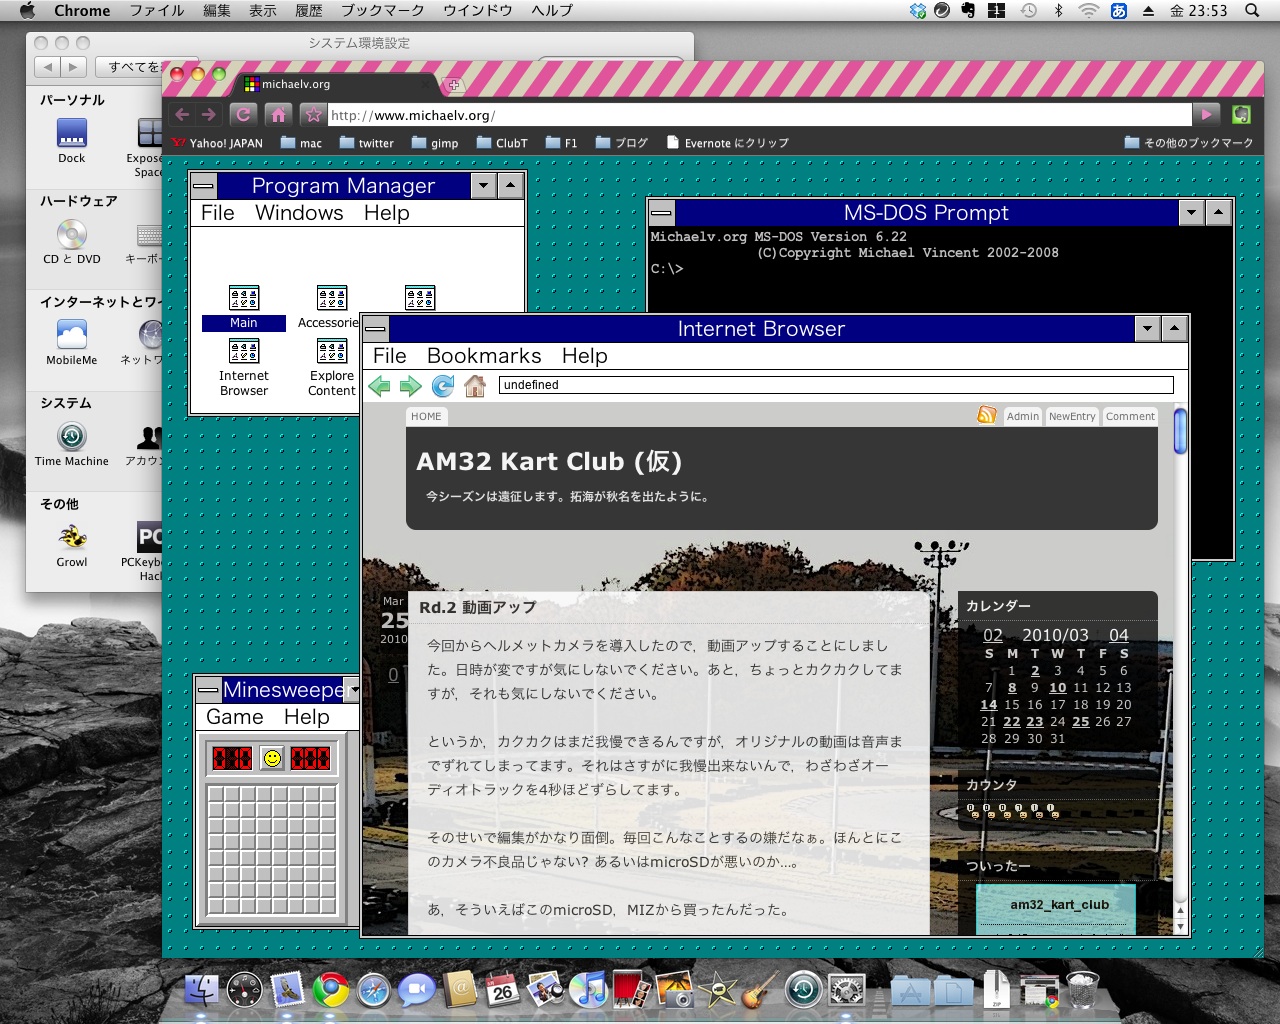Viewport: 1280px width, 1024px height.
Task: Go home in the Internet Browser window
Action: pos(475,386)
